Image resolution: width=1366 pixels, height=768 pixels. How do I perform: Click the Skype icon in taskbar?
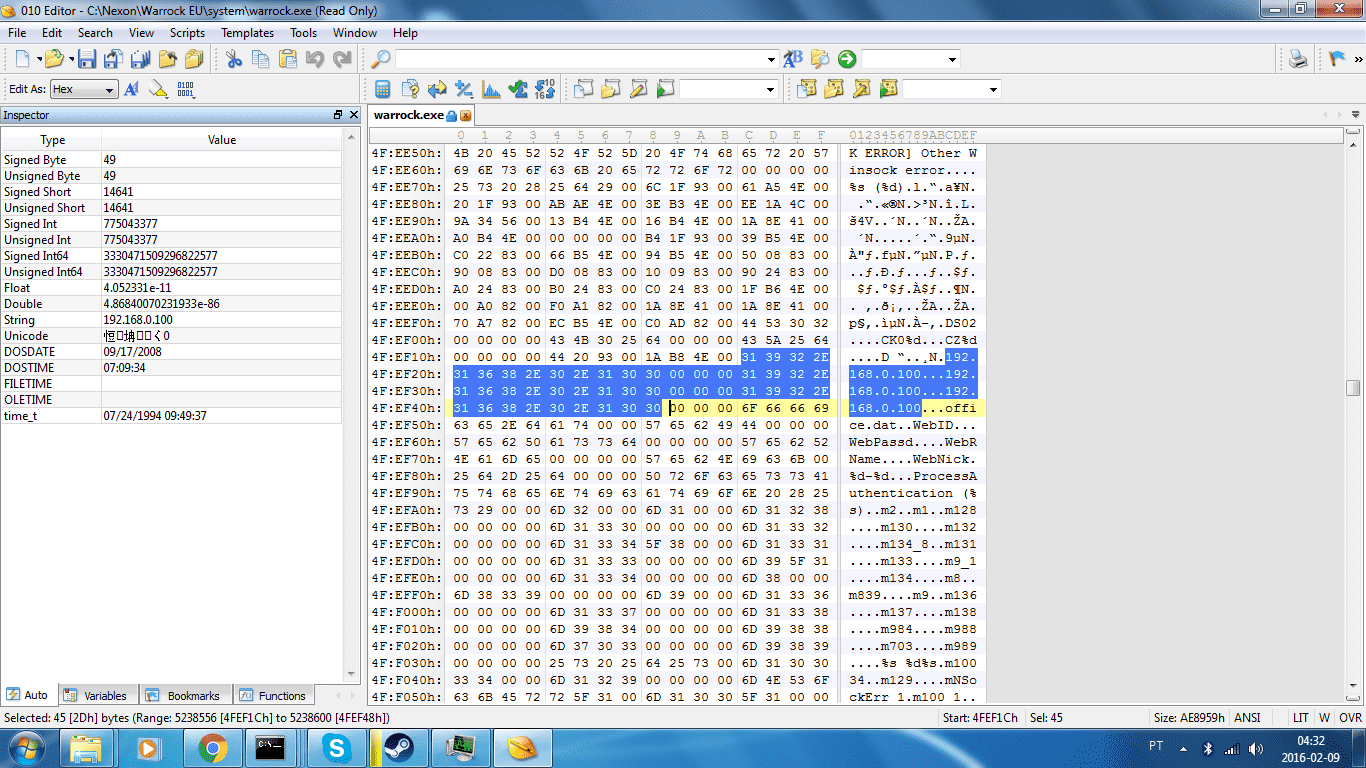click(335, 748)
